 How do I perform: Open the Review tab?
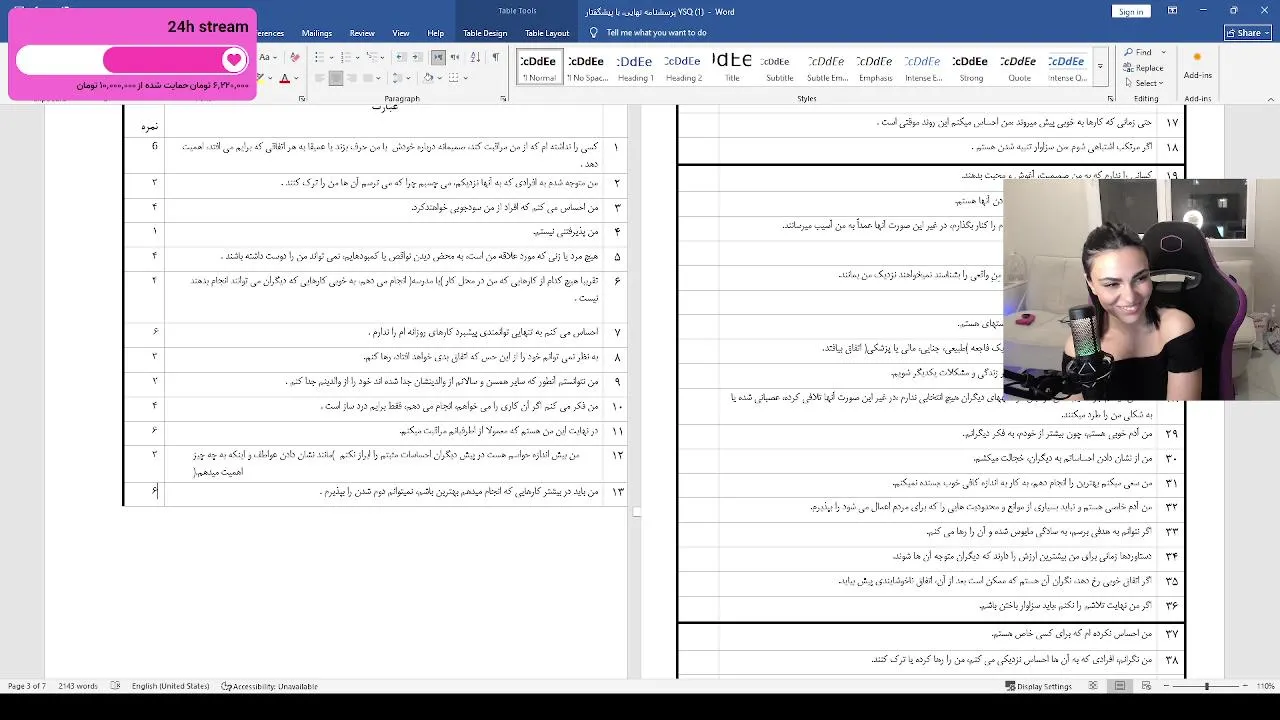point(362,33)
